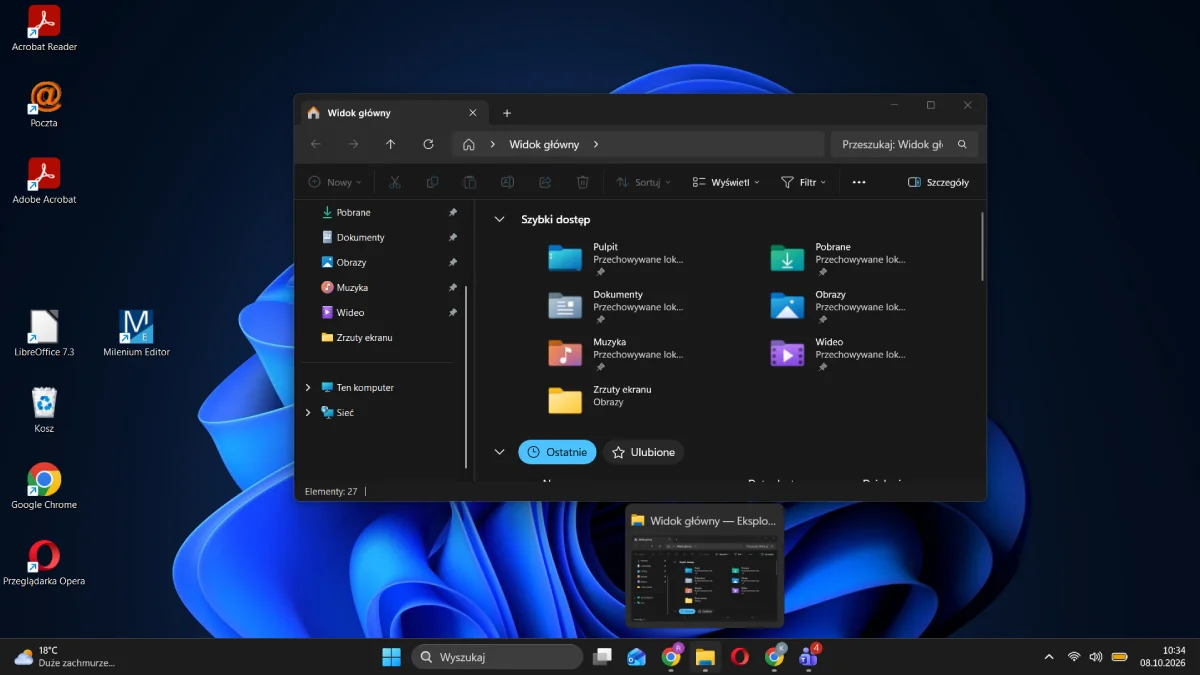Click the pin icon beside sidebar Muzyka
The width and height of the screenshot is (1200, 675).
(453, 287)
